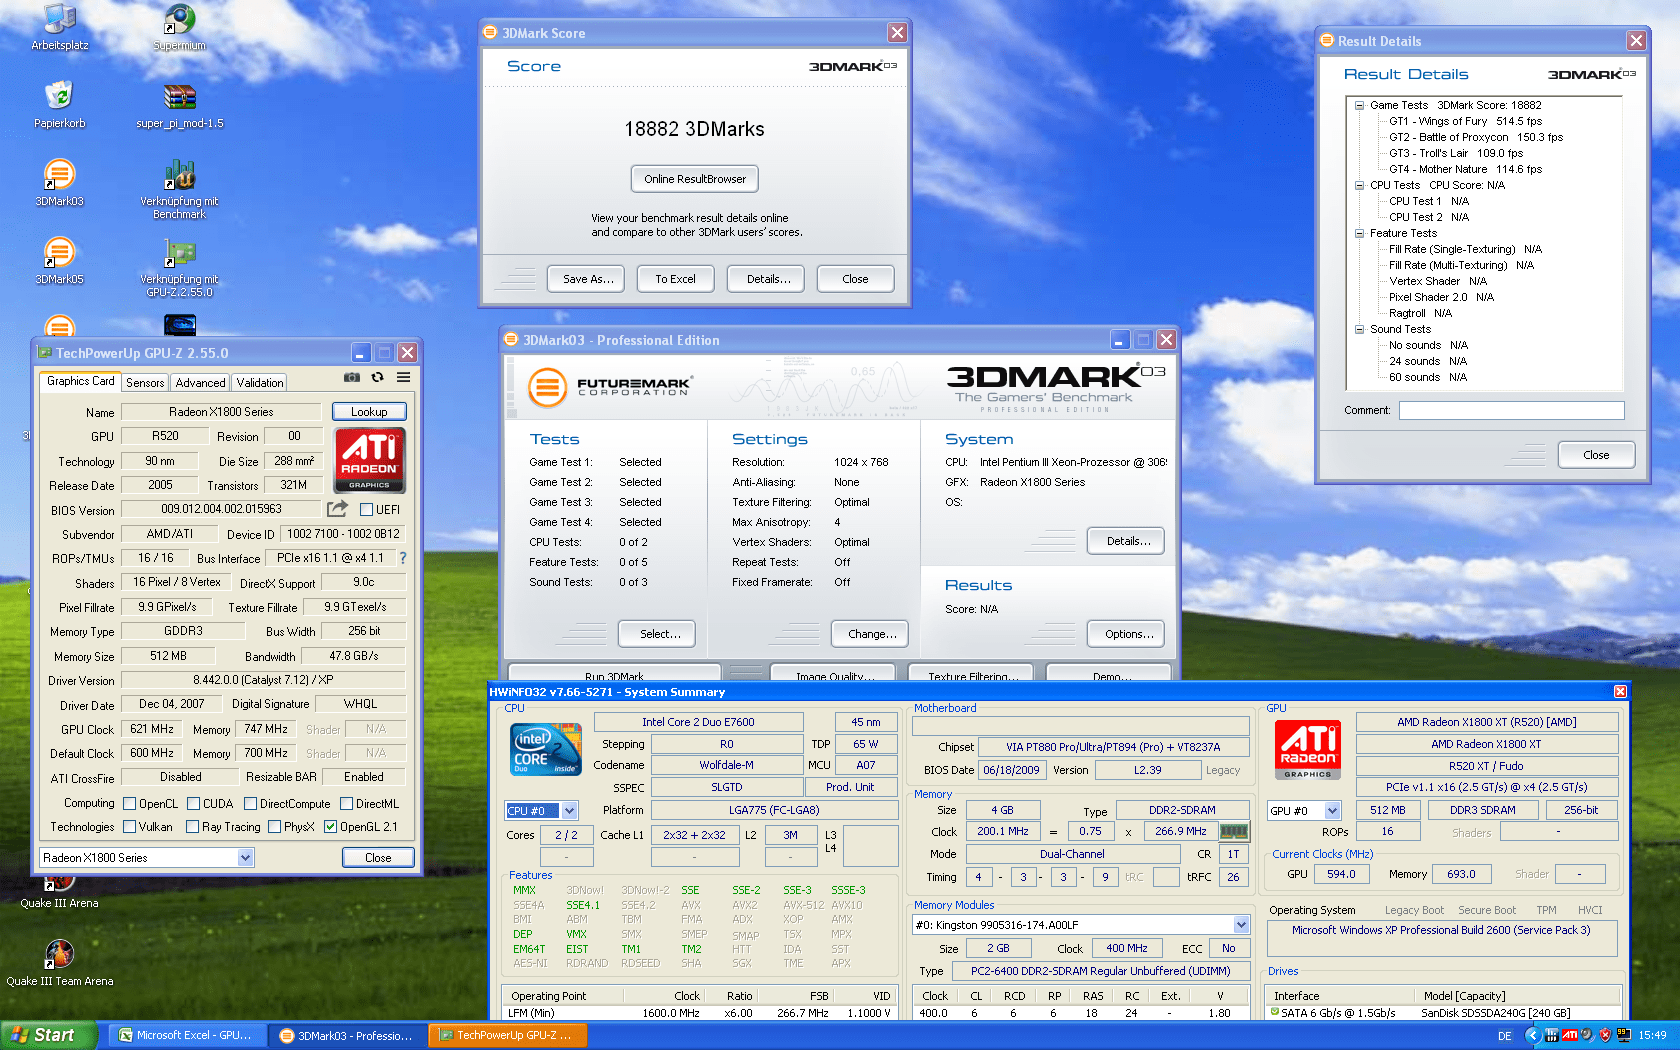Open the Kingston memory module dropdown
This screenshot has height=1050, width=1680.
click(1241, 925)
